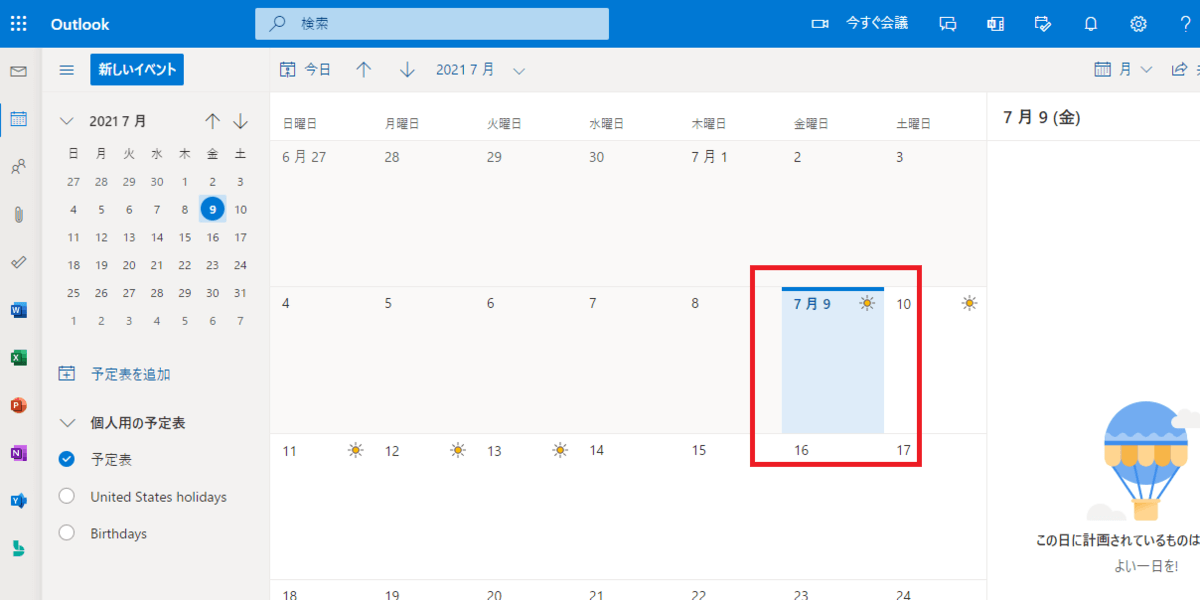
Task: Click weather sun icon on July 11
Action: pos(356,450)
